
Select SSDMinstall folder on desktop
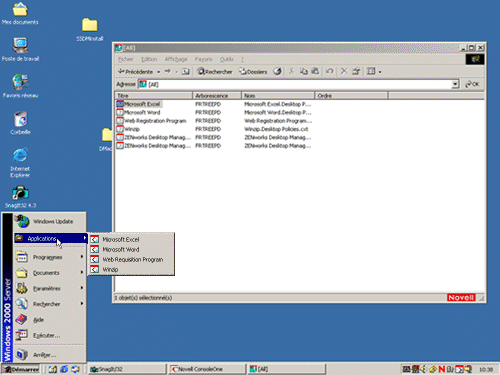[x=90, y=30]
